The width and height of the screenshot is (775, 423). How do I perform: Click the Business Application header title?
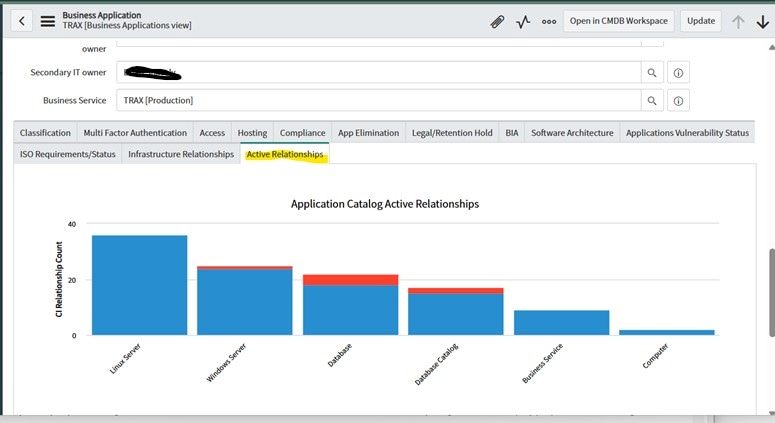[x=101, y=15]
